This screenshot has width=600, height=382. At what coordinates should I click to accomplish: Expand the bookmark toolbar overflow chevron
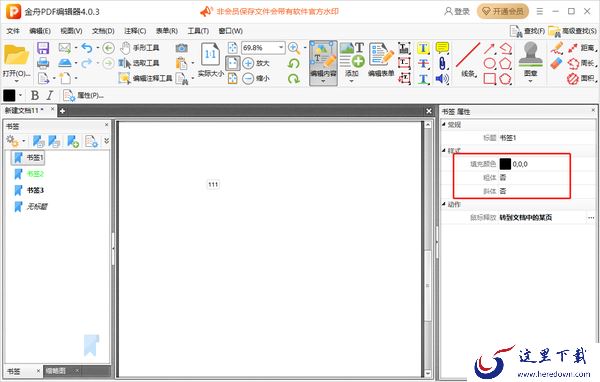(106, 141)
